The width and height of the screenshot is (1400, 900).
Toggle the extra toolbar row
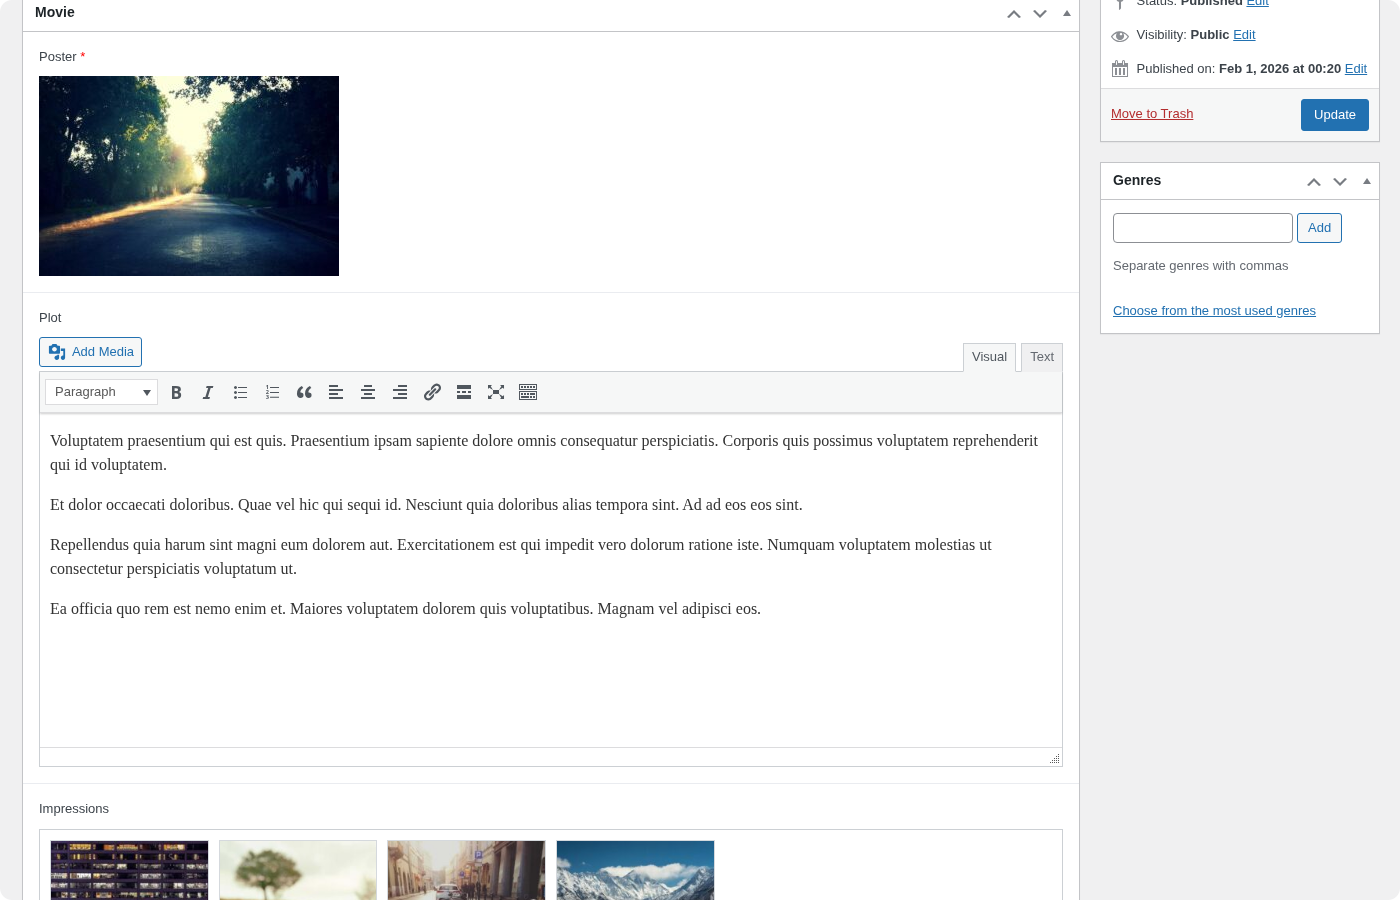(x=528, y=392)
